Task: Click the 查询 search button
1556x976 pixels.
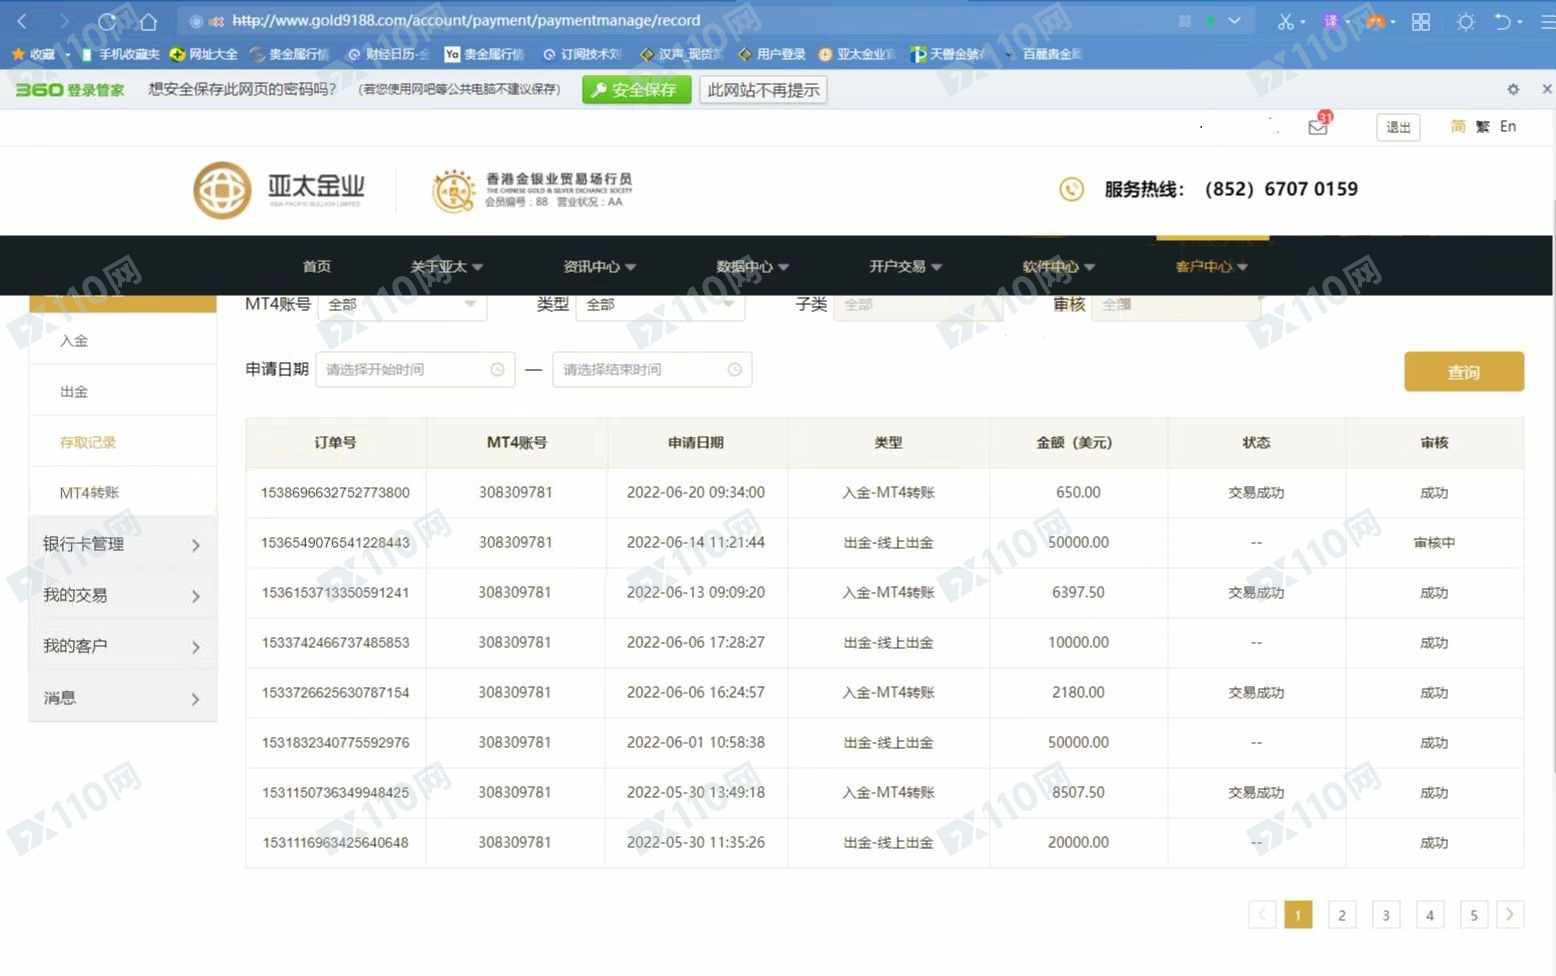Action: [x=1463, y=372]
